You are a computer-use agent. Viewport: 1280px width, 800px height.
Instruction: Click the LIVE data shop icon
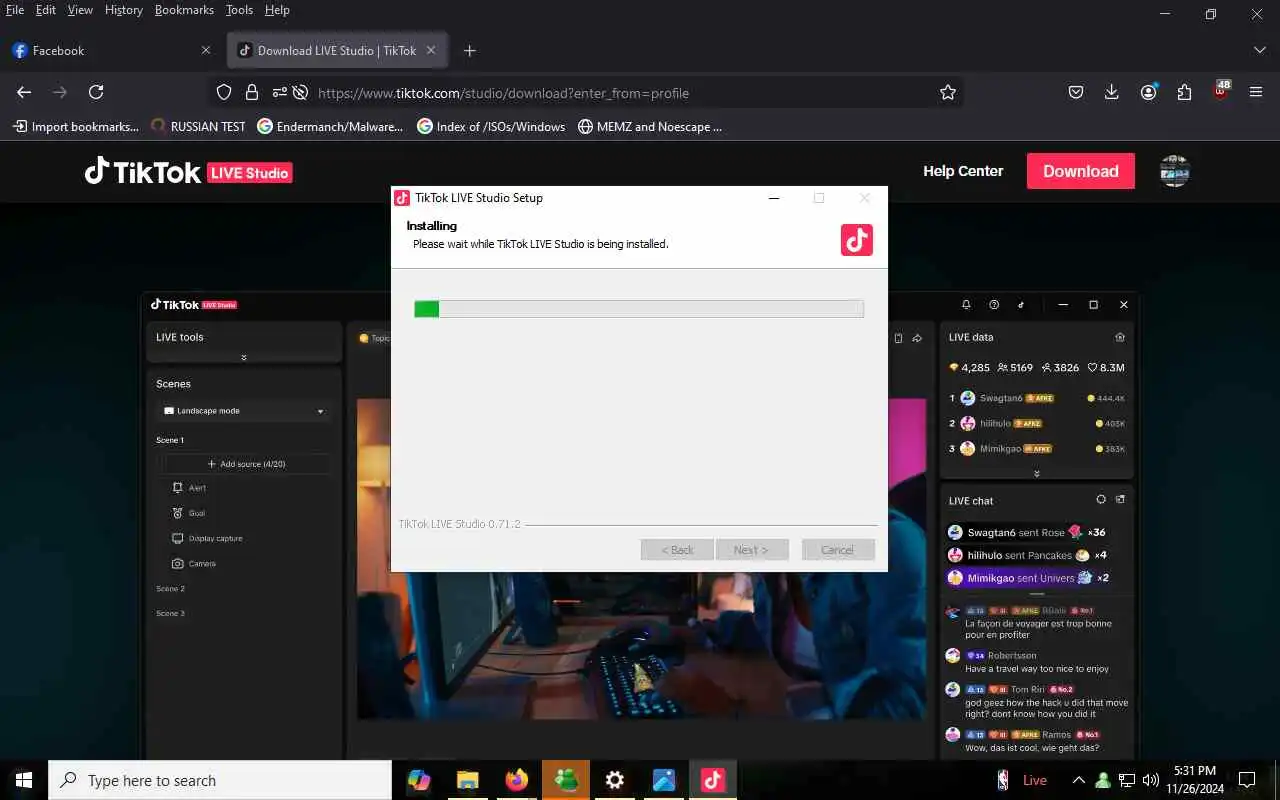(1120, 337)
